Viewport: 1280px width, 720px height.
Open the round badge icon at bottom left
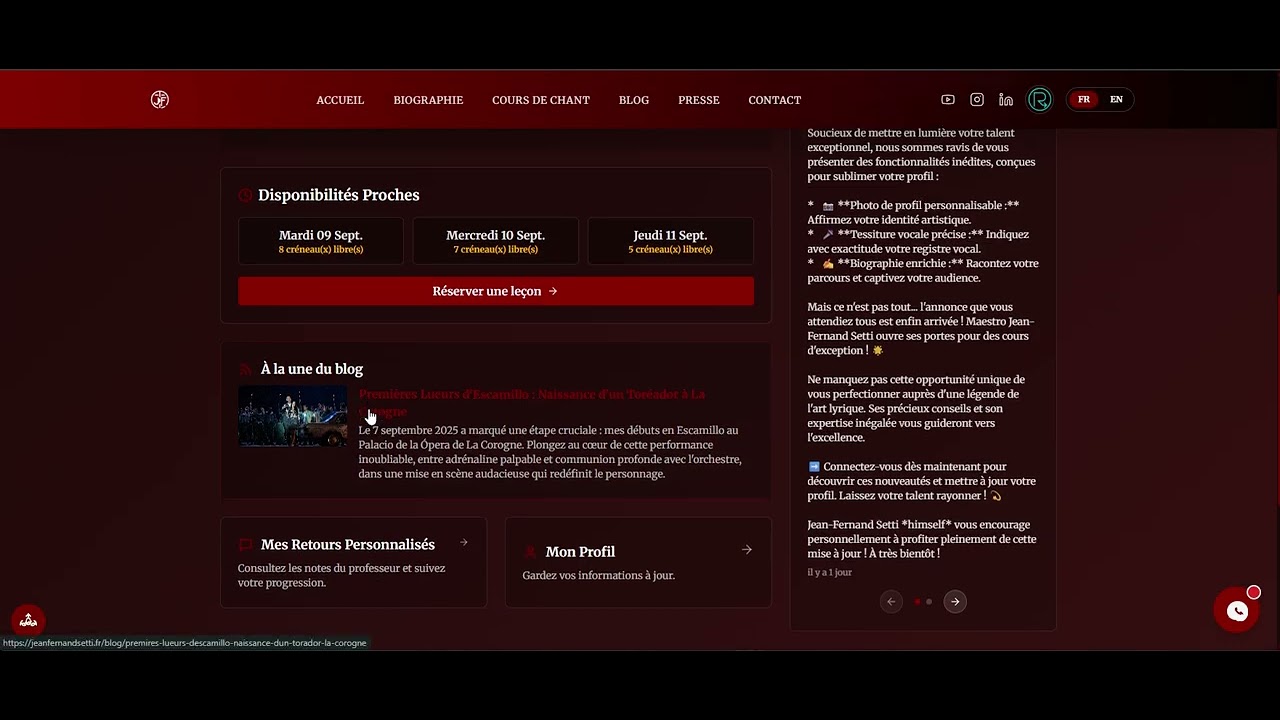(28, 621)
